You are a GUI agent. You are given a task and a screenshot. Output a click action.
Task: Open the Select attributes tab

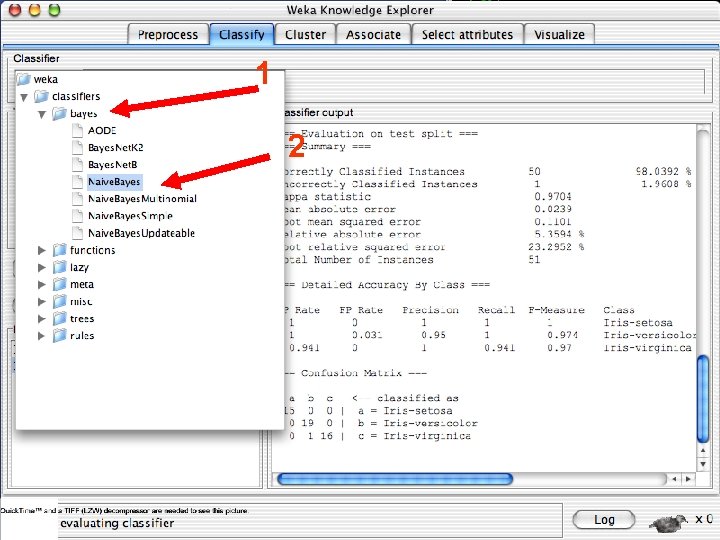click(x=467, y=35)
